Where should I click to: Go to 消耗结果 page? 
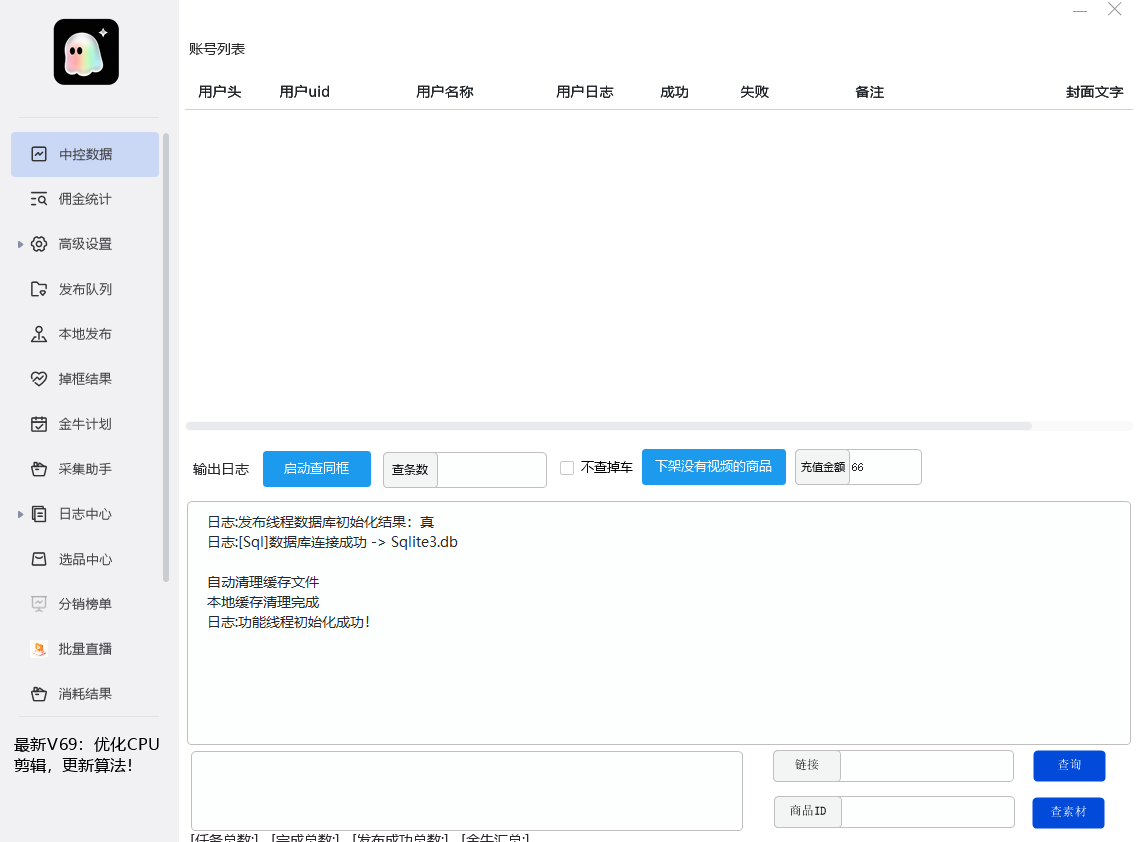pyautogui.click(x=85, y=694)
